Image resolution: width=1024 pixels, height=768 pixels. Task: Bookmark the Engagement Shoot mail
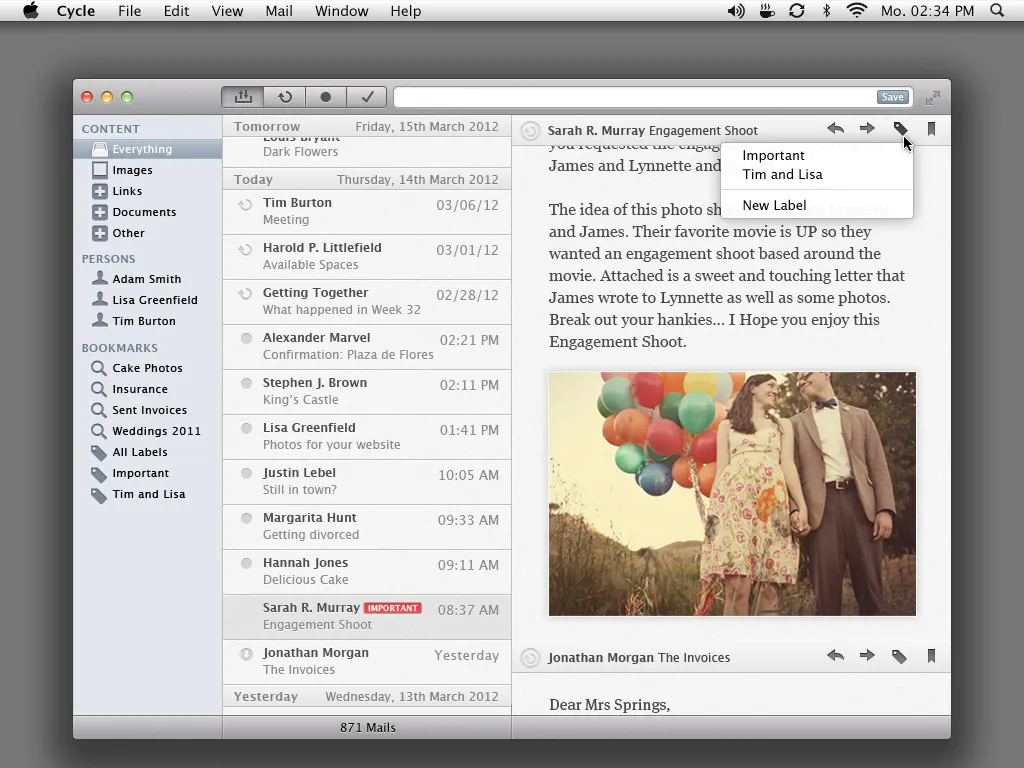tap(931, 129)
